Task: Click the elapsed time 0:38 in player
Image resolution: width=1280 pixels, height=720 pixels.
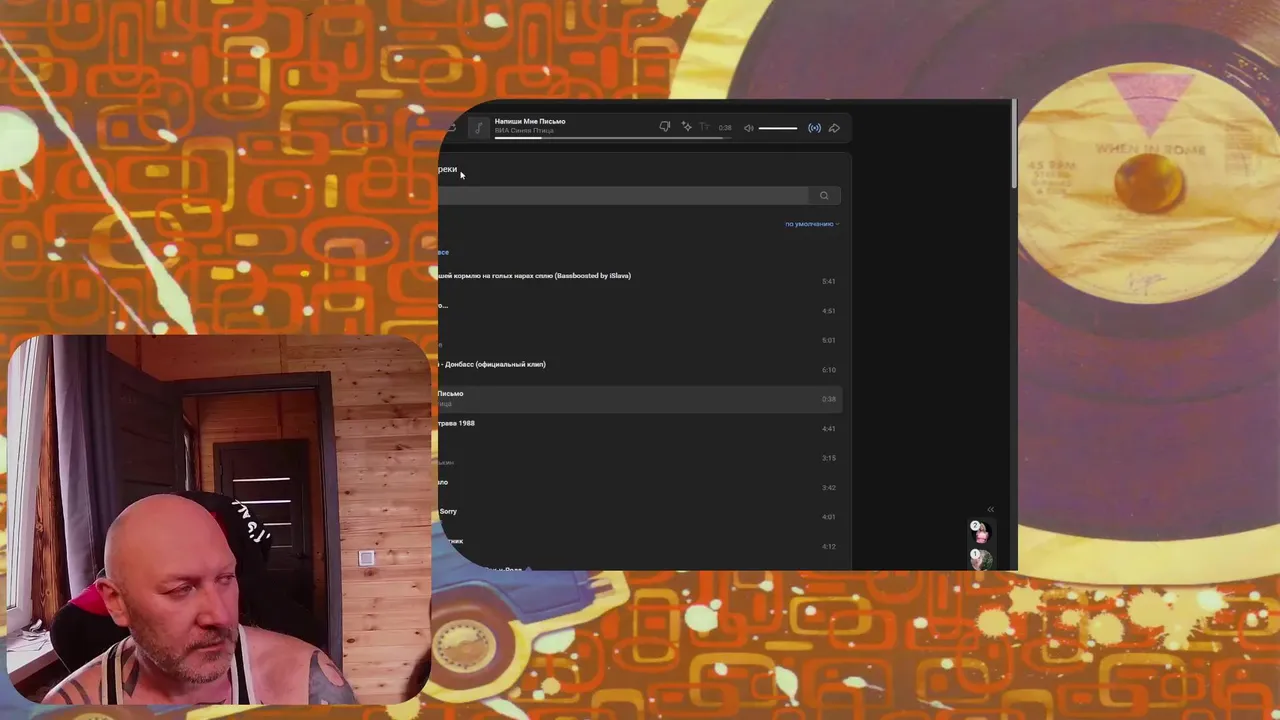Action: (725, 128)
